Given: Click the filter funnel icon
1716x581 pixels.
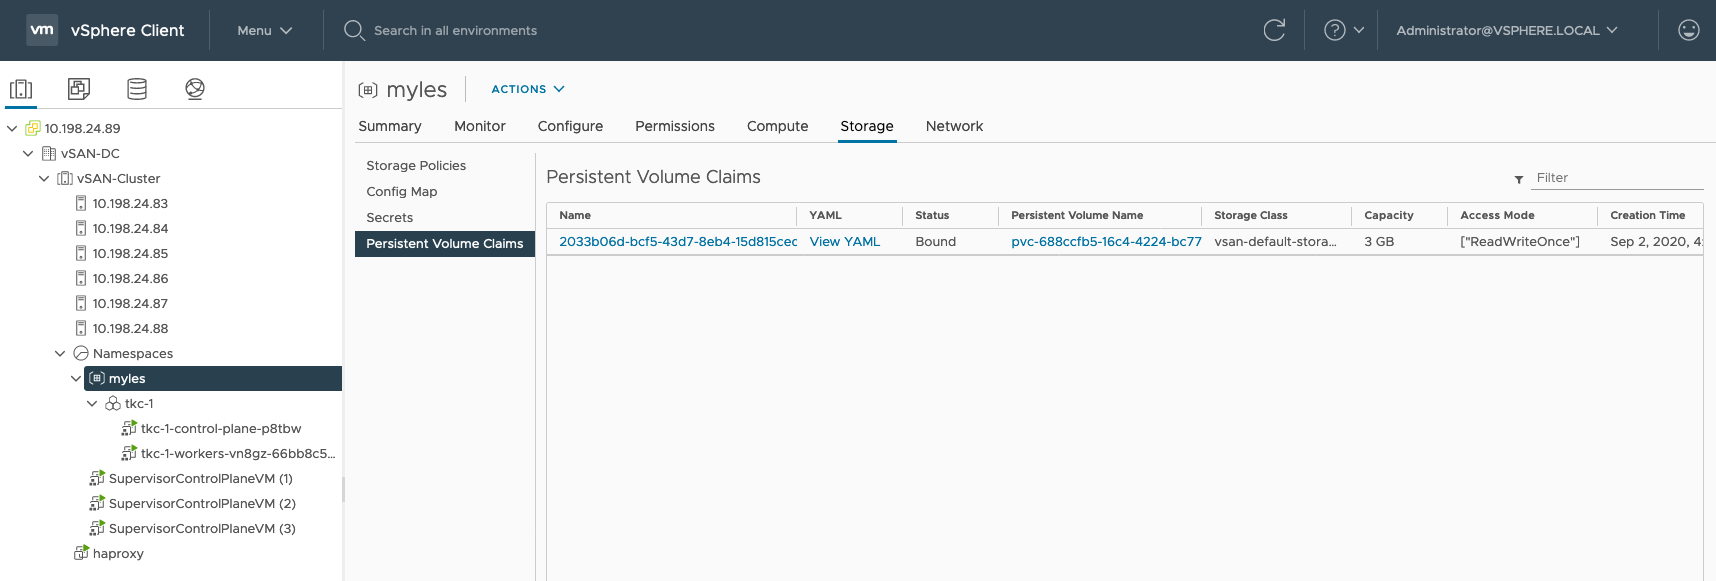Looking at the screenshot, I should coord(1519,179).
